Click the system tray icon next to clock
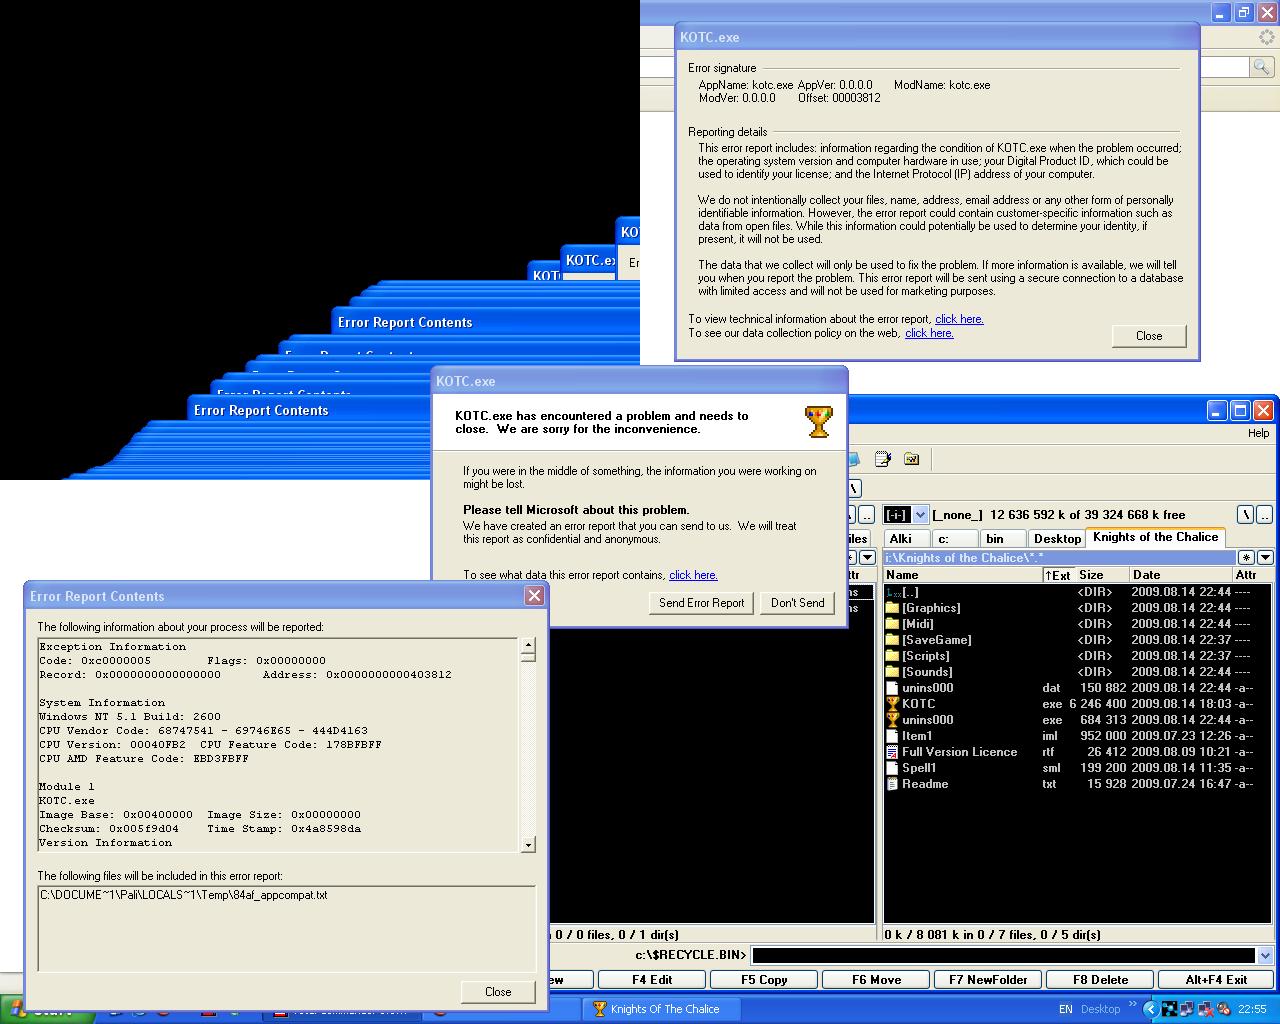The image size is (1280, 1024). tap(1221, 1009)
